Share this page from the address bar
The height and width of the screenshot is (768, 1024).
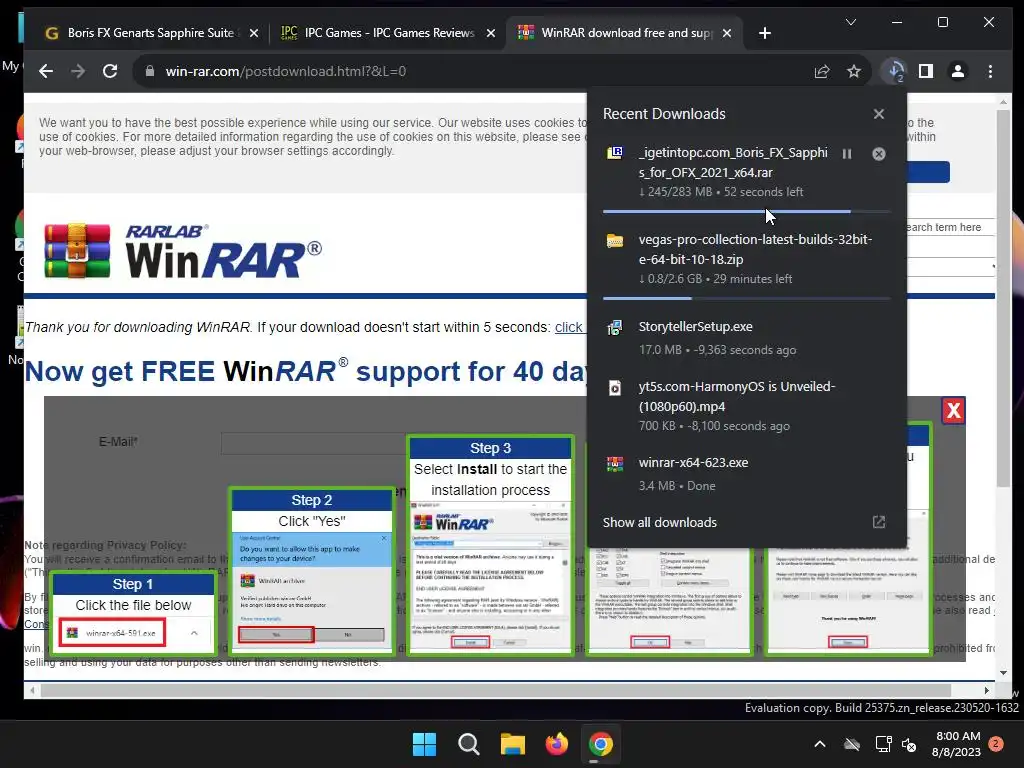[x=822, y=71]
